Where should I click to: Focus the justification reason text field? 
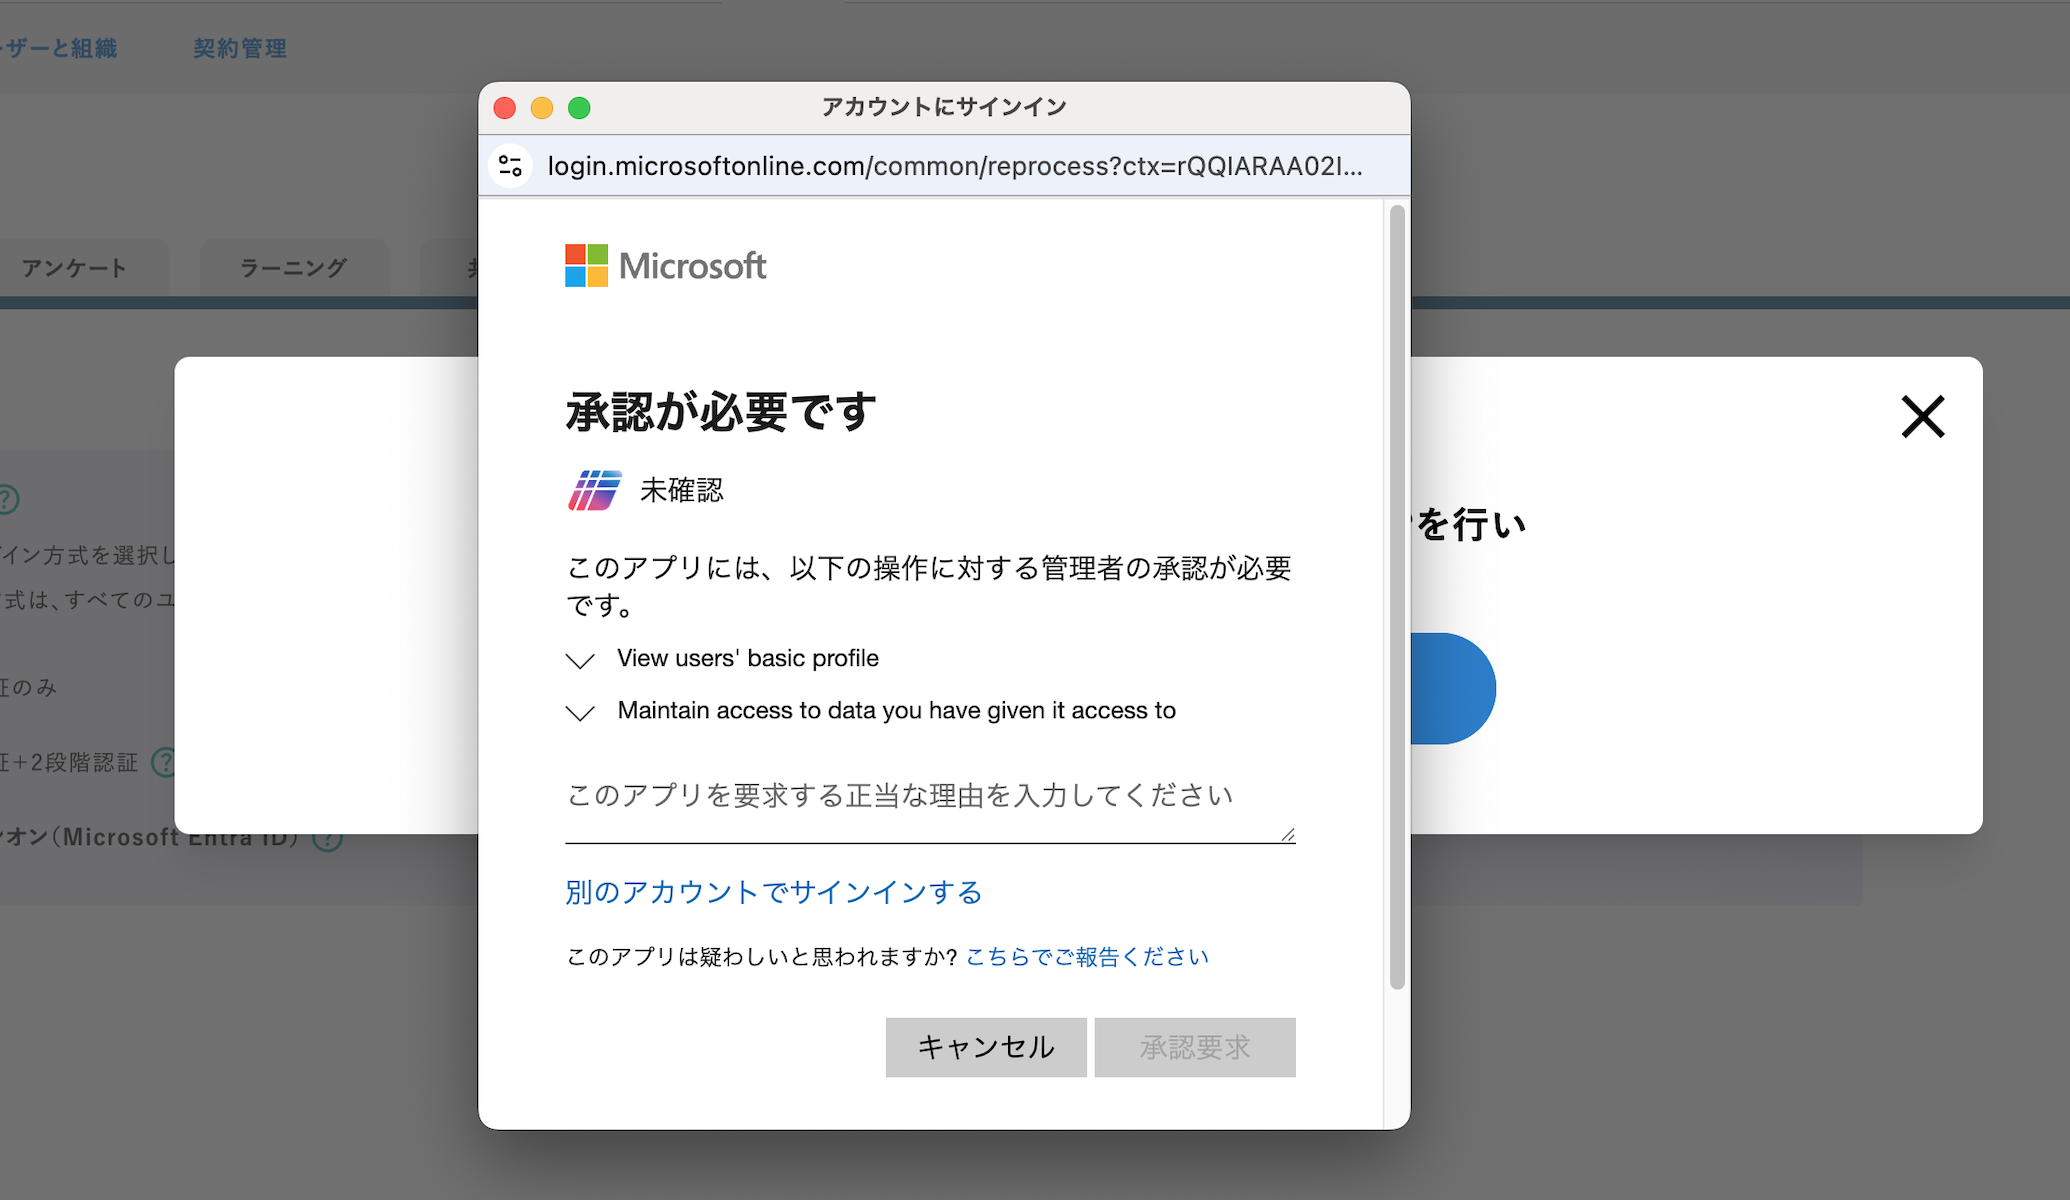930,806
